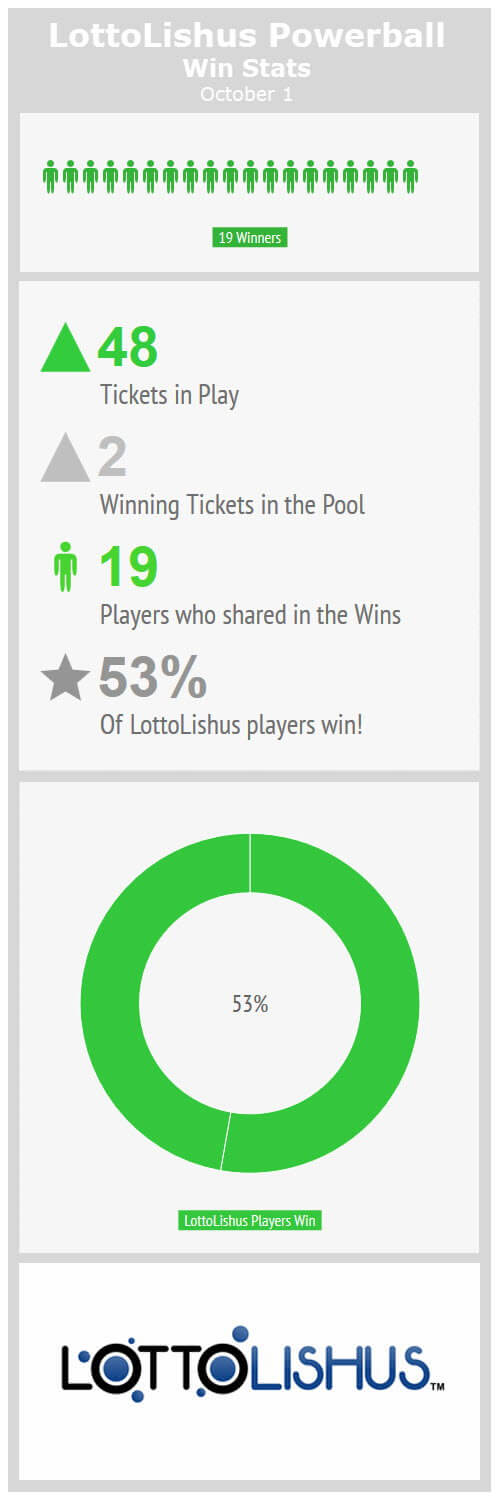Click the first person icon in winners row
This screenshot has height=1500, width=500.
(x=50, y=176)
